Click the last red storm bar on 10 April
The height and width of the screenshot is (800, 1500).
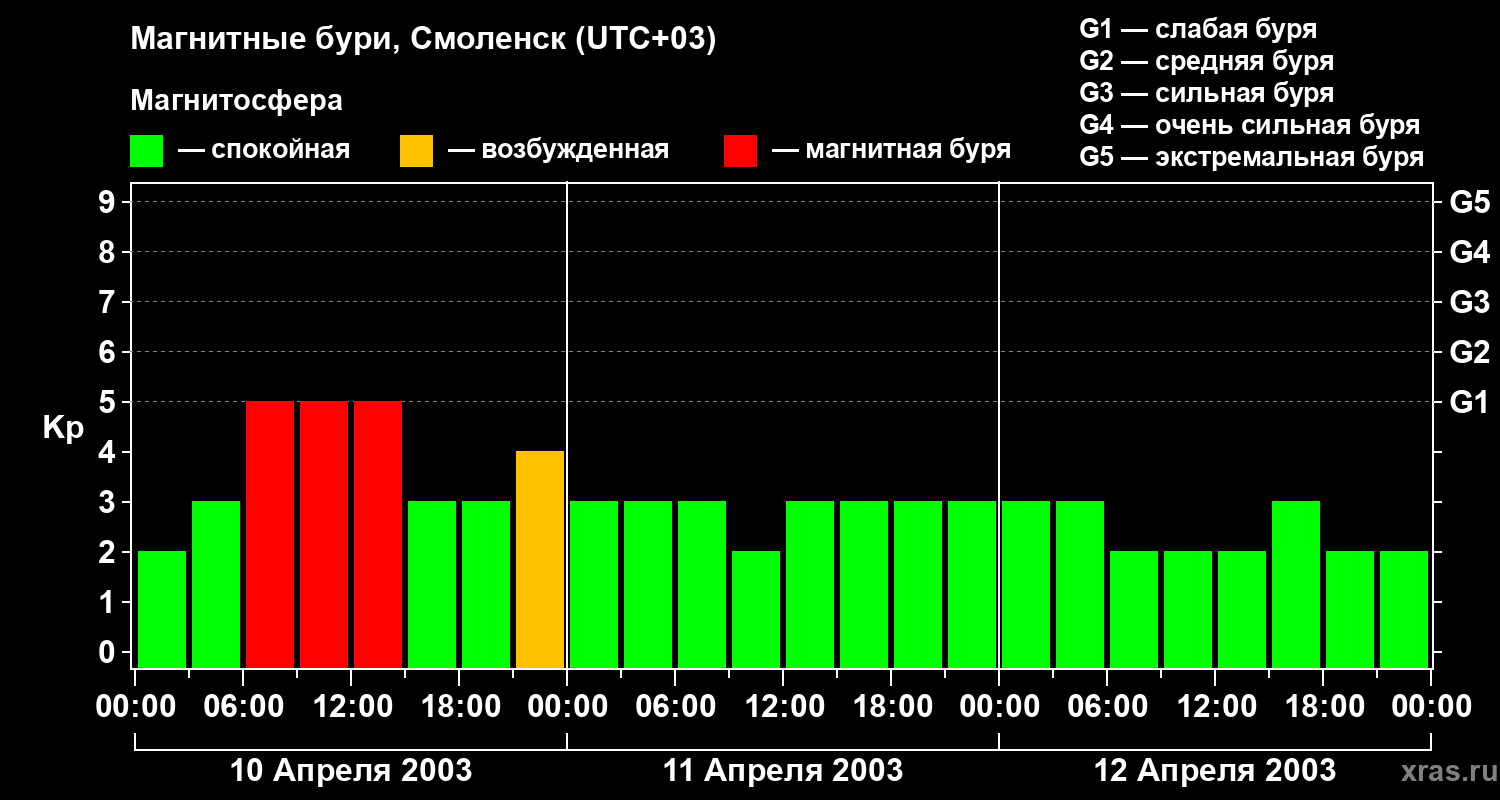point(378,534)
